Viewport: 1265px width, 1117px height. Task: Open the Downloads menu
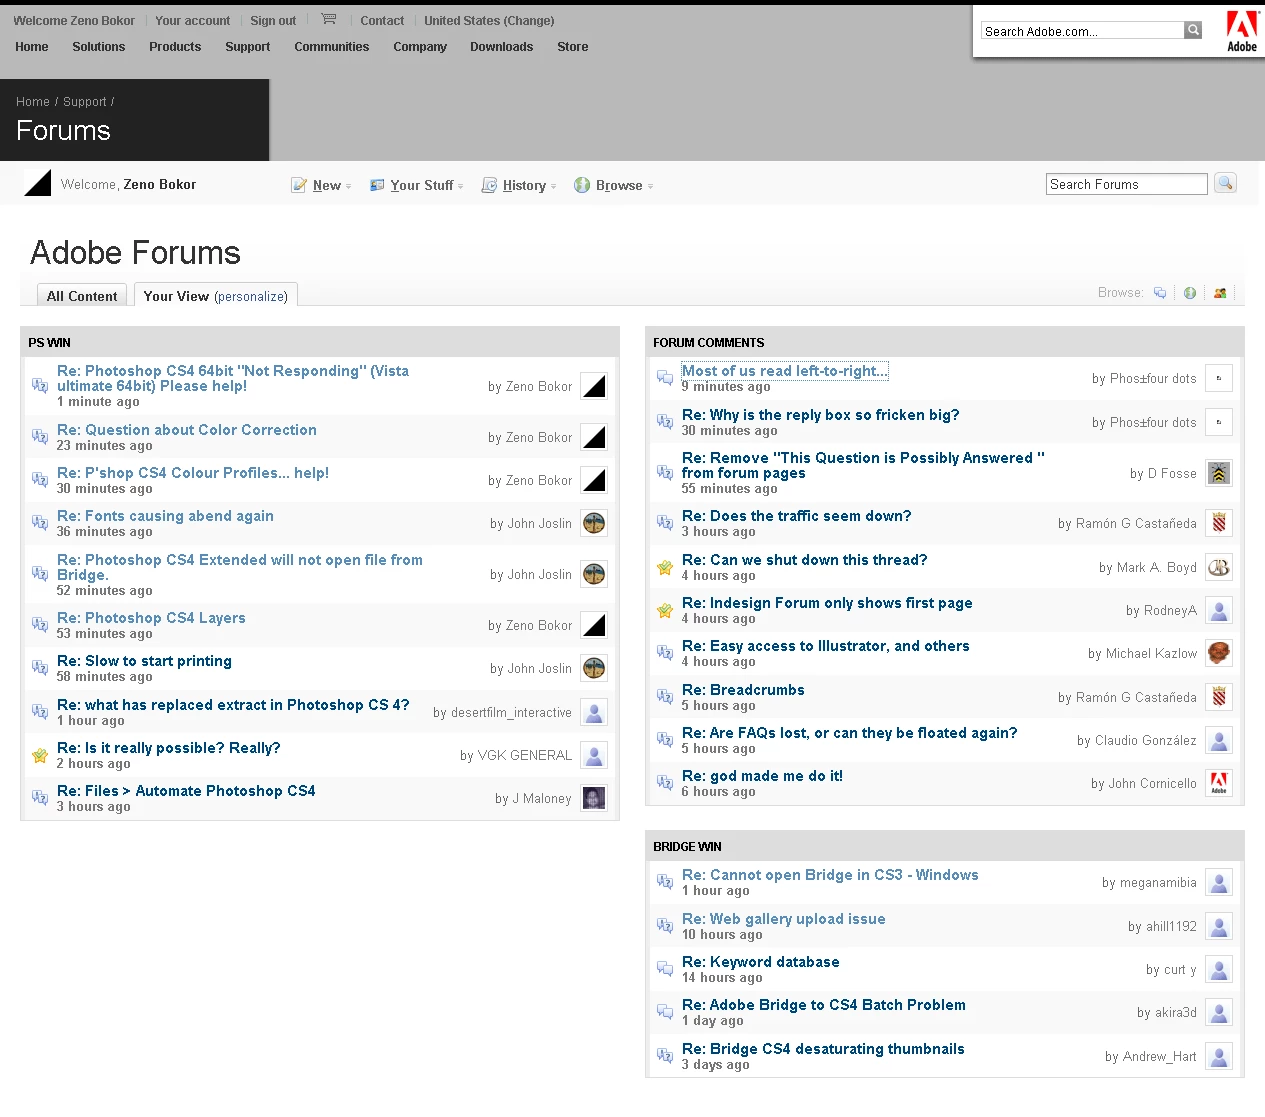click(x=502, y=47)
